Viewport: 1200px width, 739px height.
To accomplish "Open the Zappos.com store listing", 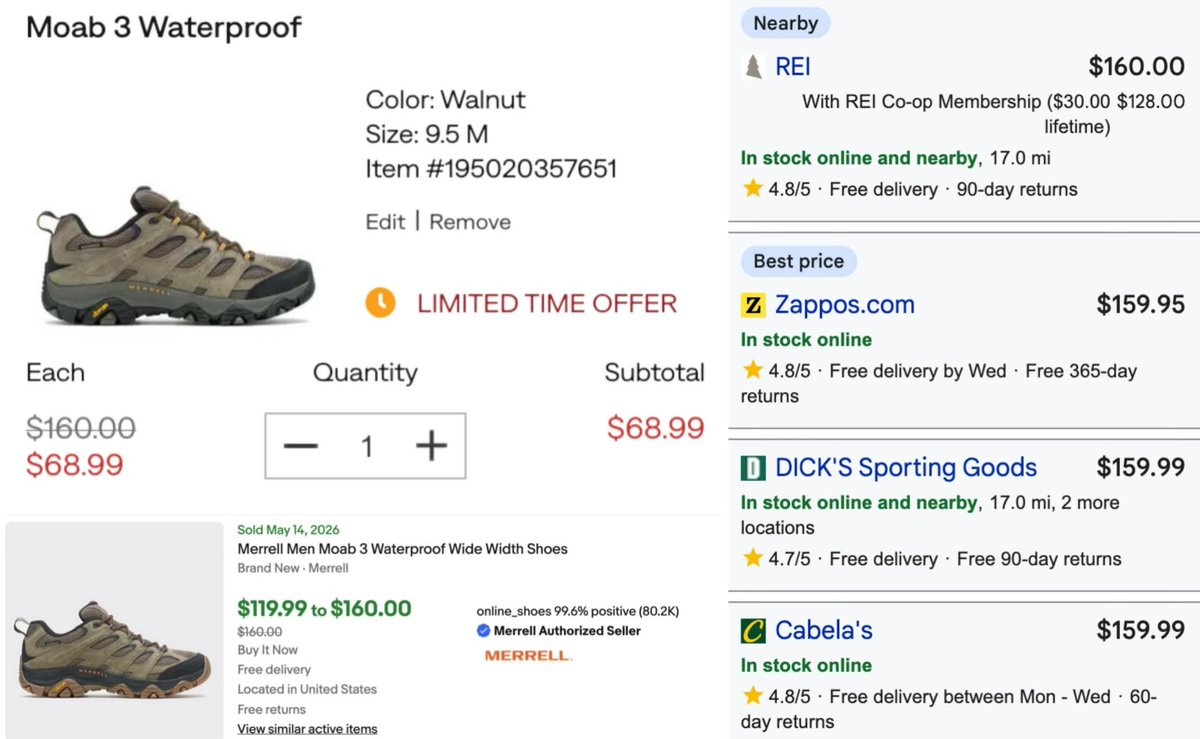I will (845, 305).
